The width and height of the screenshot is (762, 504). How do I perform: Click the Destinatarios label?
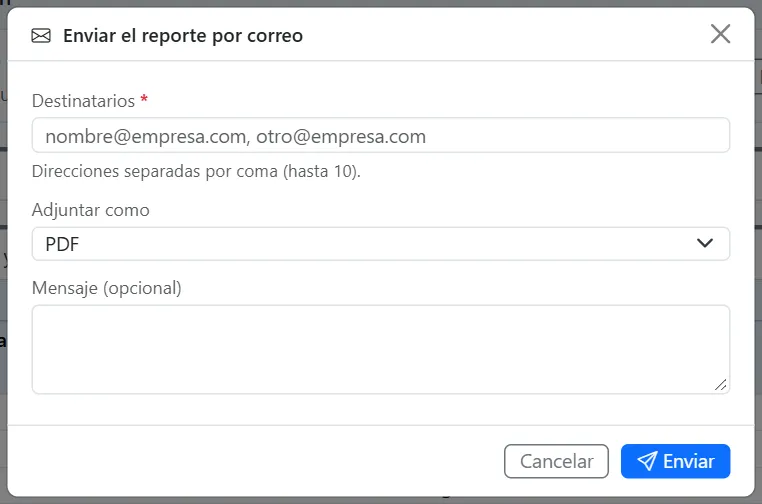(x=84, y=101)
